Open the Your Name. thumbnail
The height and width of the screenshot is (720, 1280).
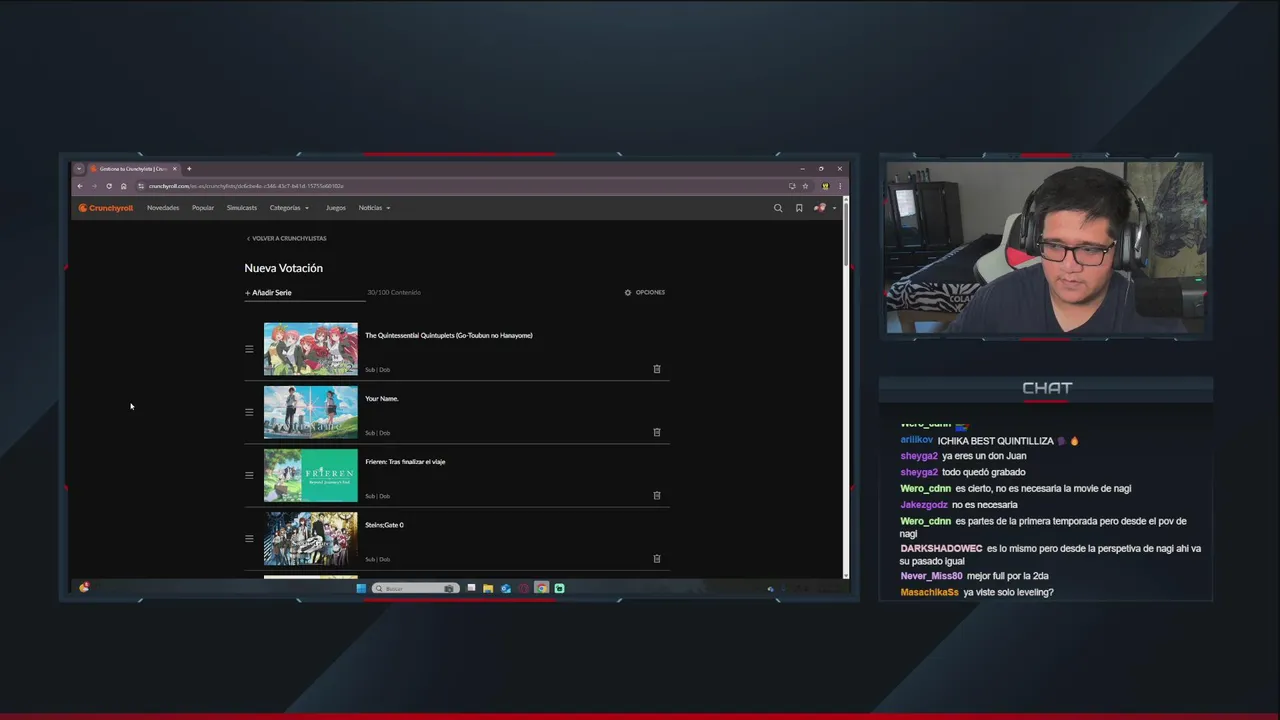coord(310,412)
